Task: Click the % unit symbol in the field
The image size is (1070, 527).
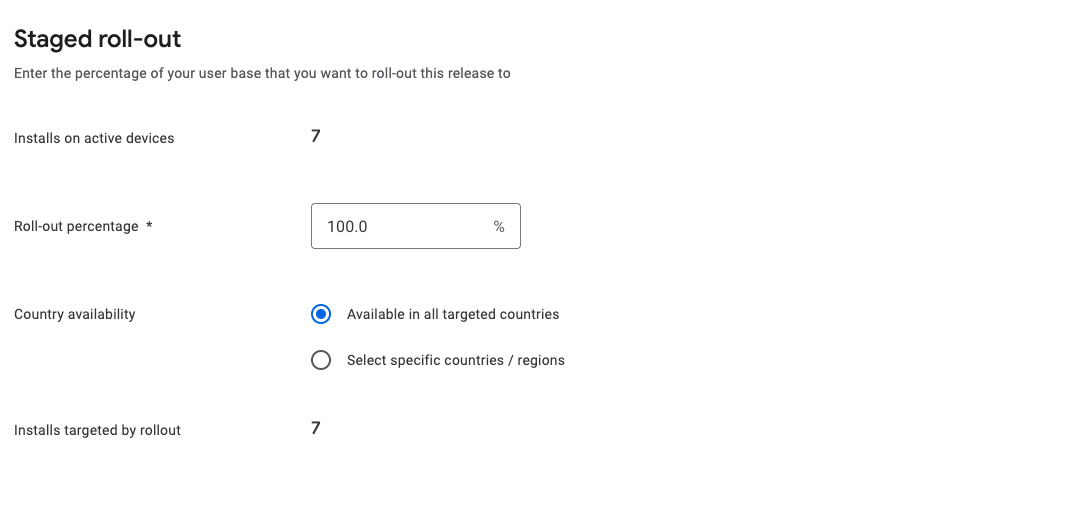Action: point(499,227)
